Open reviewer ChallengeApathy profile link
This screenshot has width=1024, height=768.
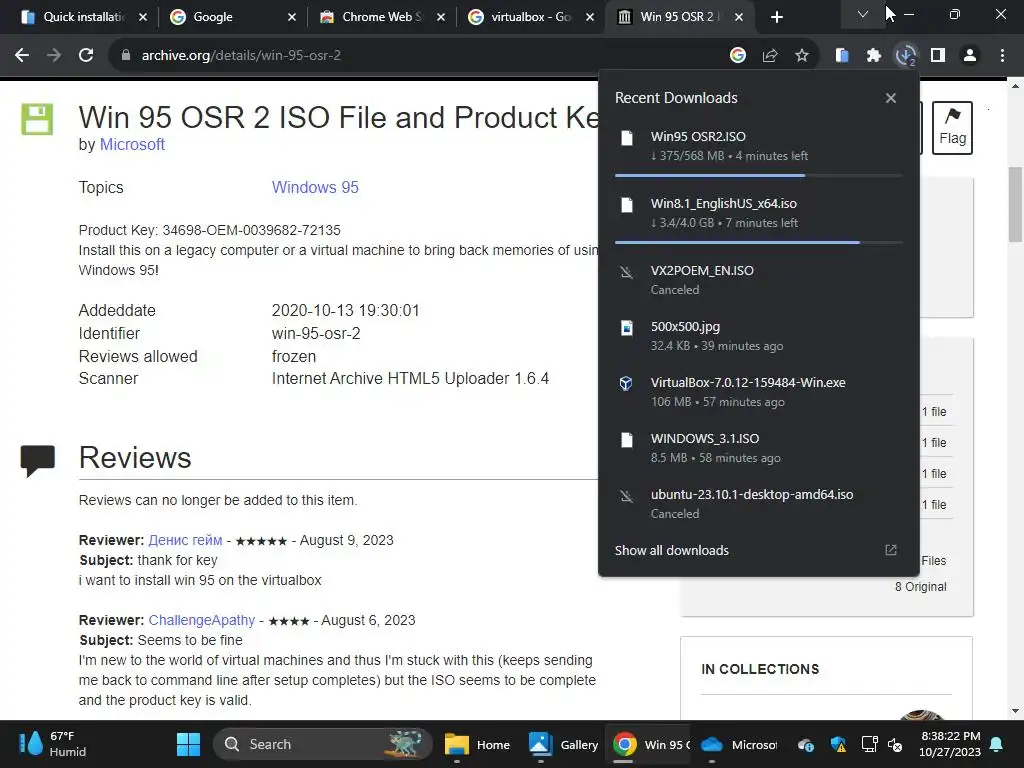(202, 620)
